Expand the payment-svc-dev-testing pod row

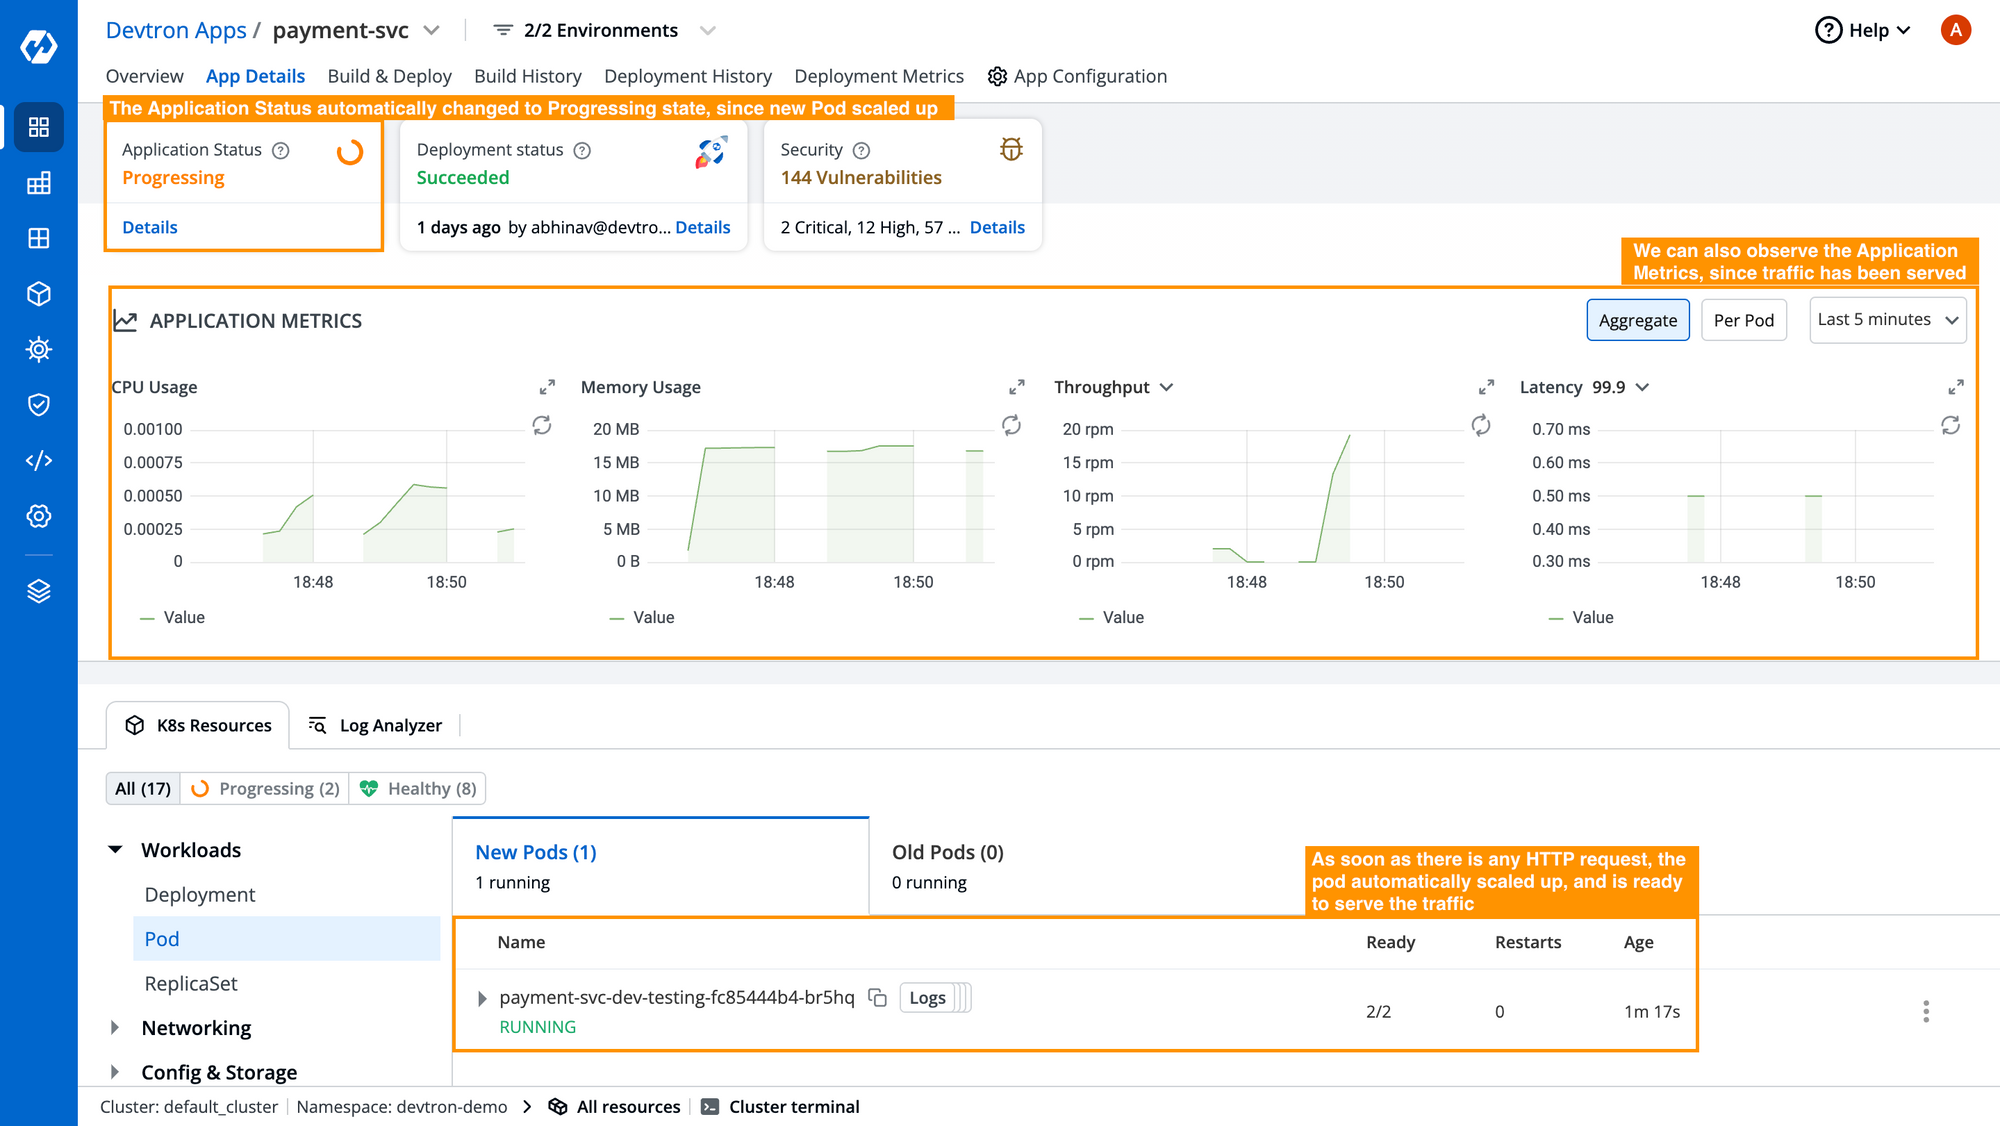[x=482, y=998]
